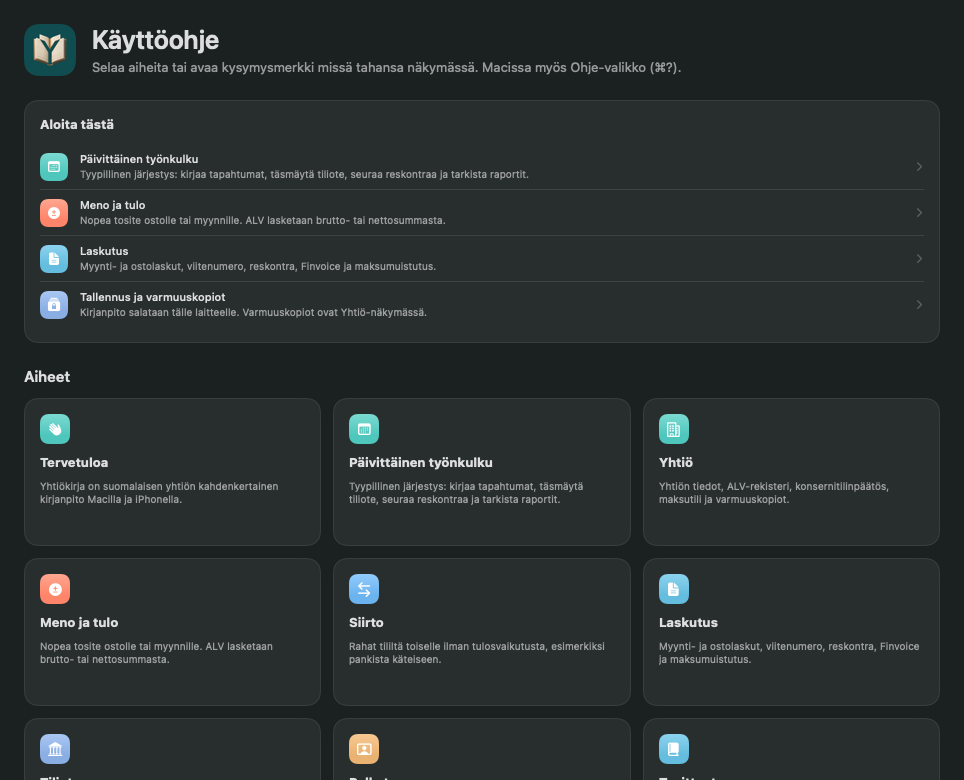The width and height of the screenshot is (964, 780).
Task: Click chevron beside Tallennus ja varmuuskopiot
Action: tap(919, 305)
